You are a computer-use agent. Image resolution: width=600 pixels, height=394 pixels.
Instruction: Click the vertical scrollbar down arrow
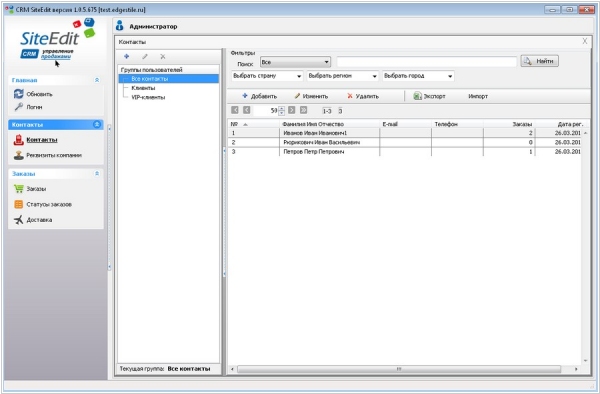coord(585,361)
